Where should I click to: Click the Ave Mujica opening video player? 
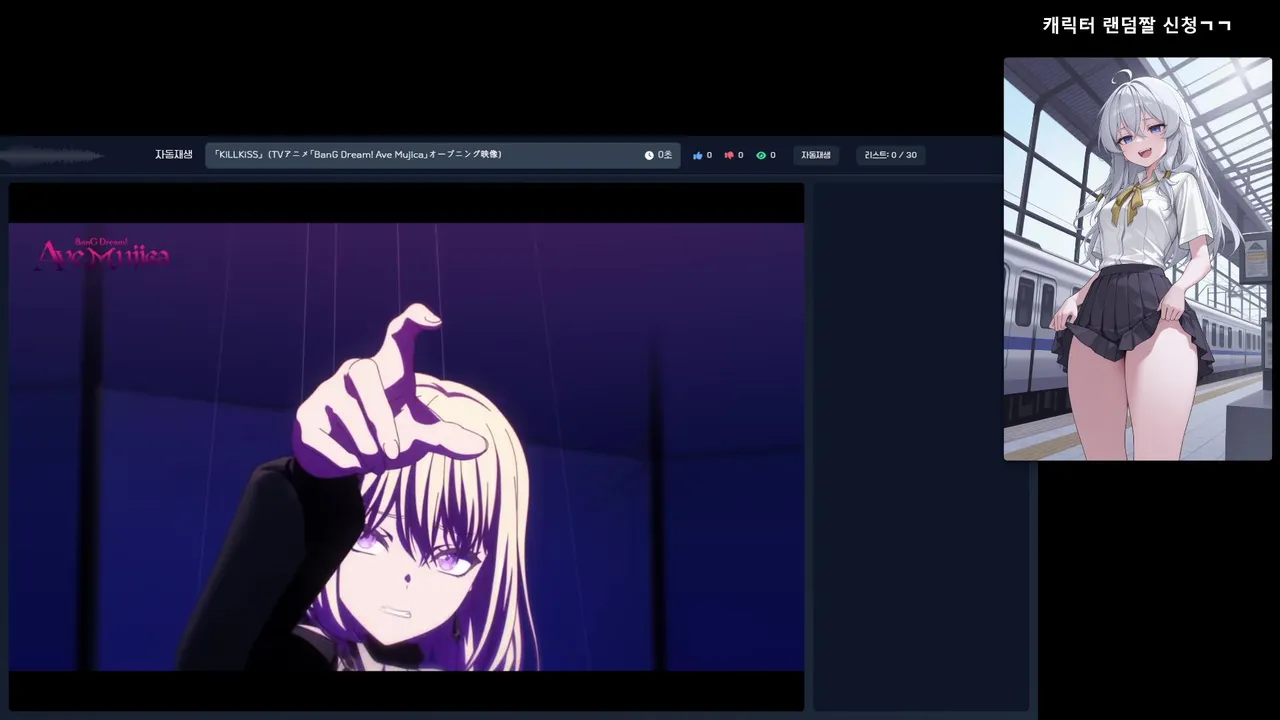(406, 446)
